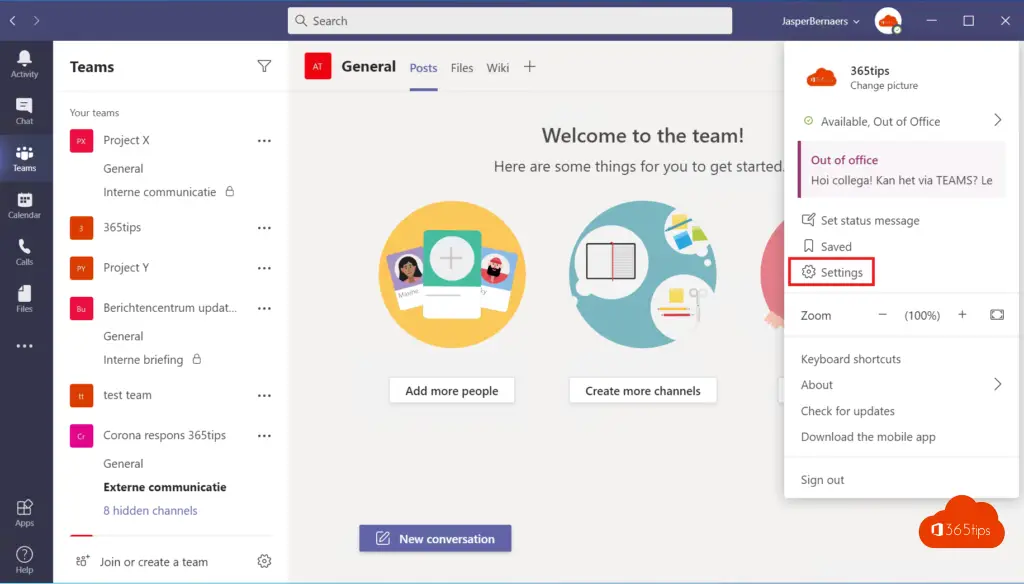Click the profile avatar in the title bar
This screenshot has height=584, width=1024.
[x=888, y=21]
